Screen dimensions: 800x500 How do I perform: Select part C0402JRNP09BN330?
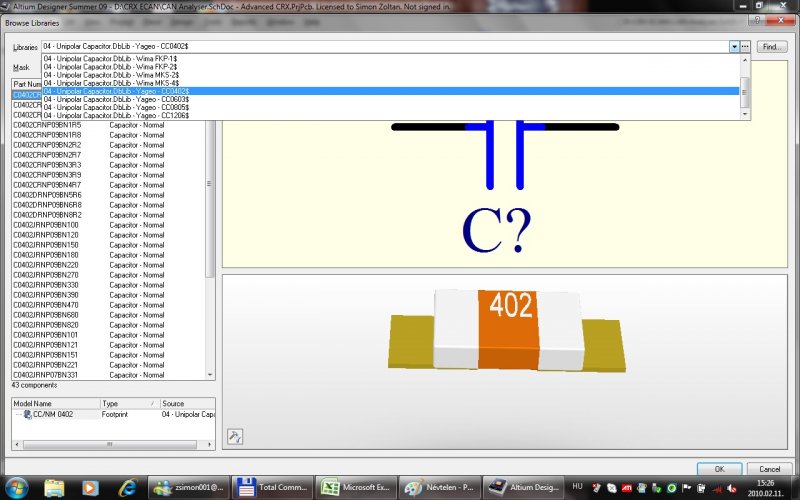pos(108,285)
